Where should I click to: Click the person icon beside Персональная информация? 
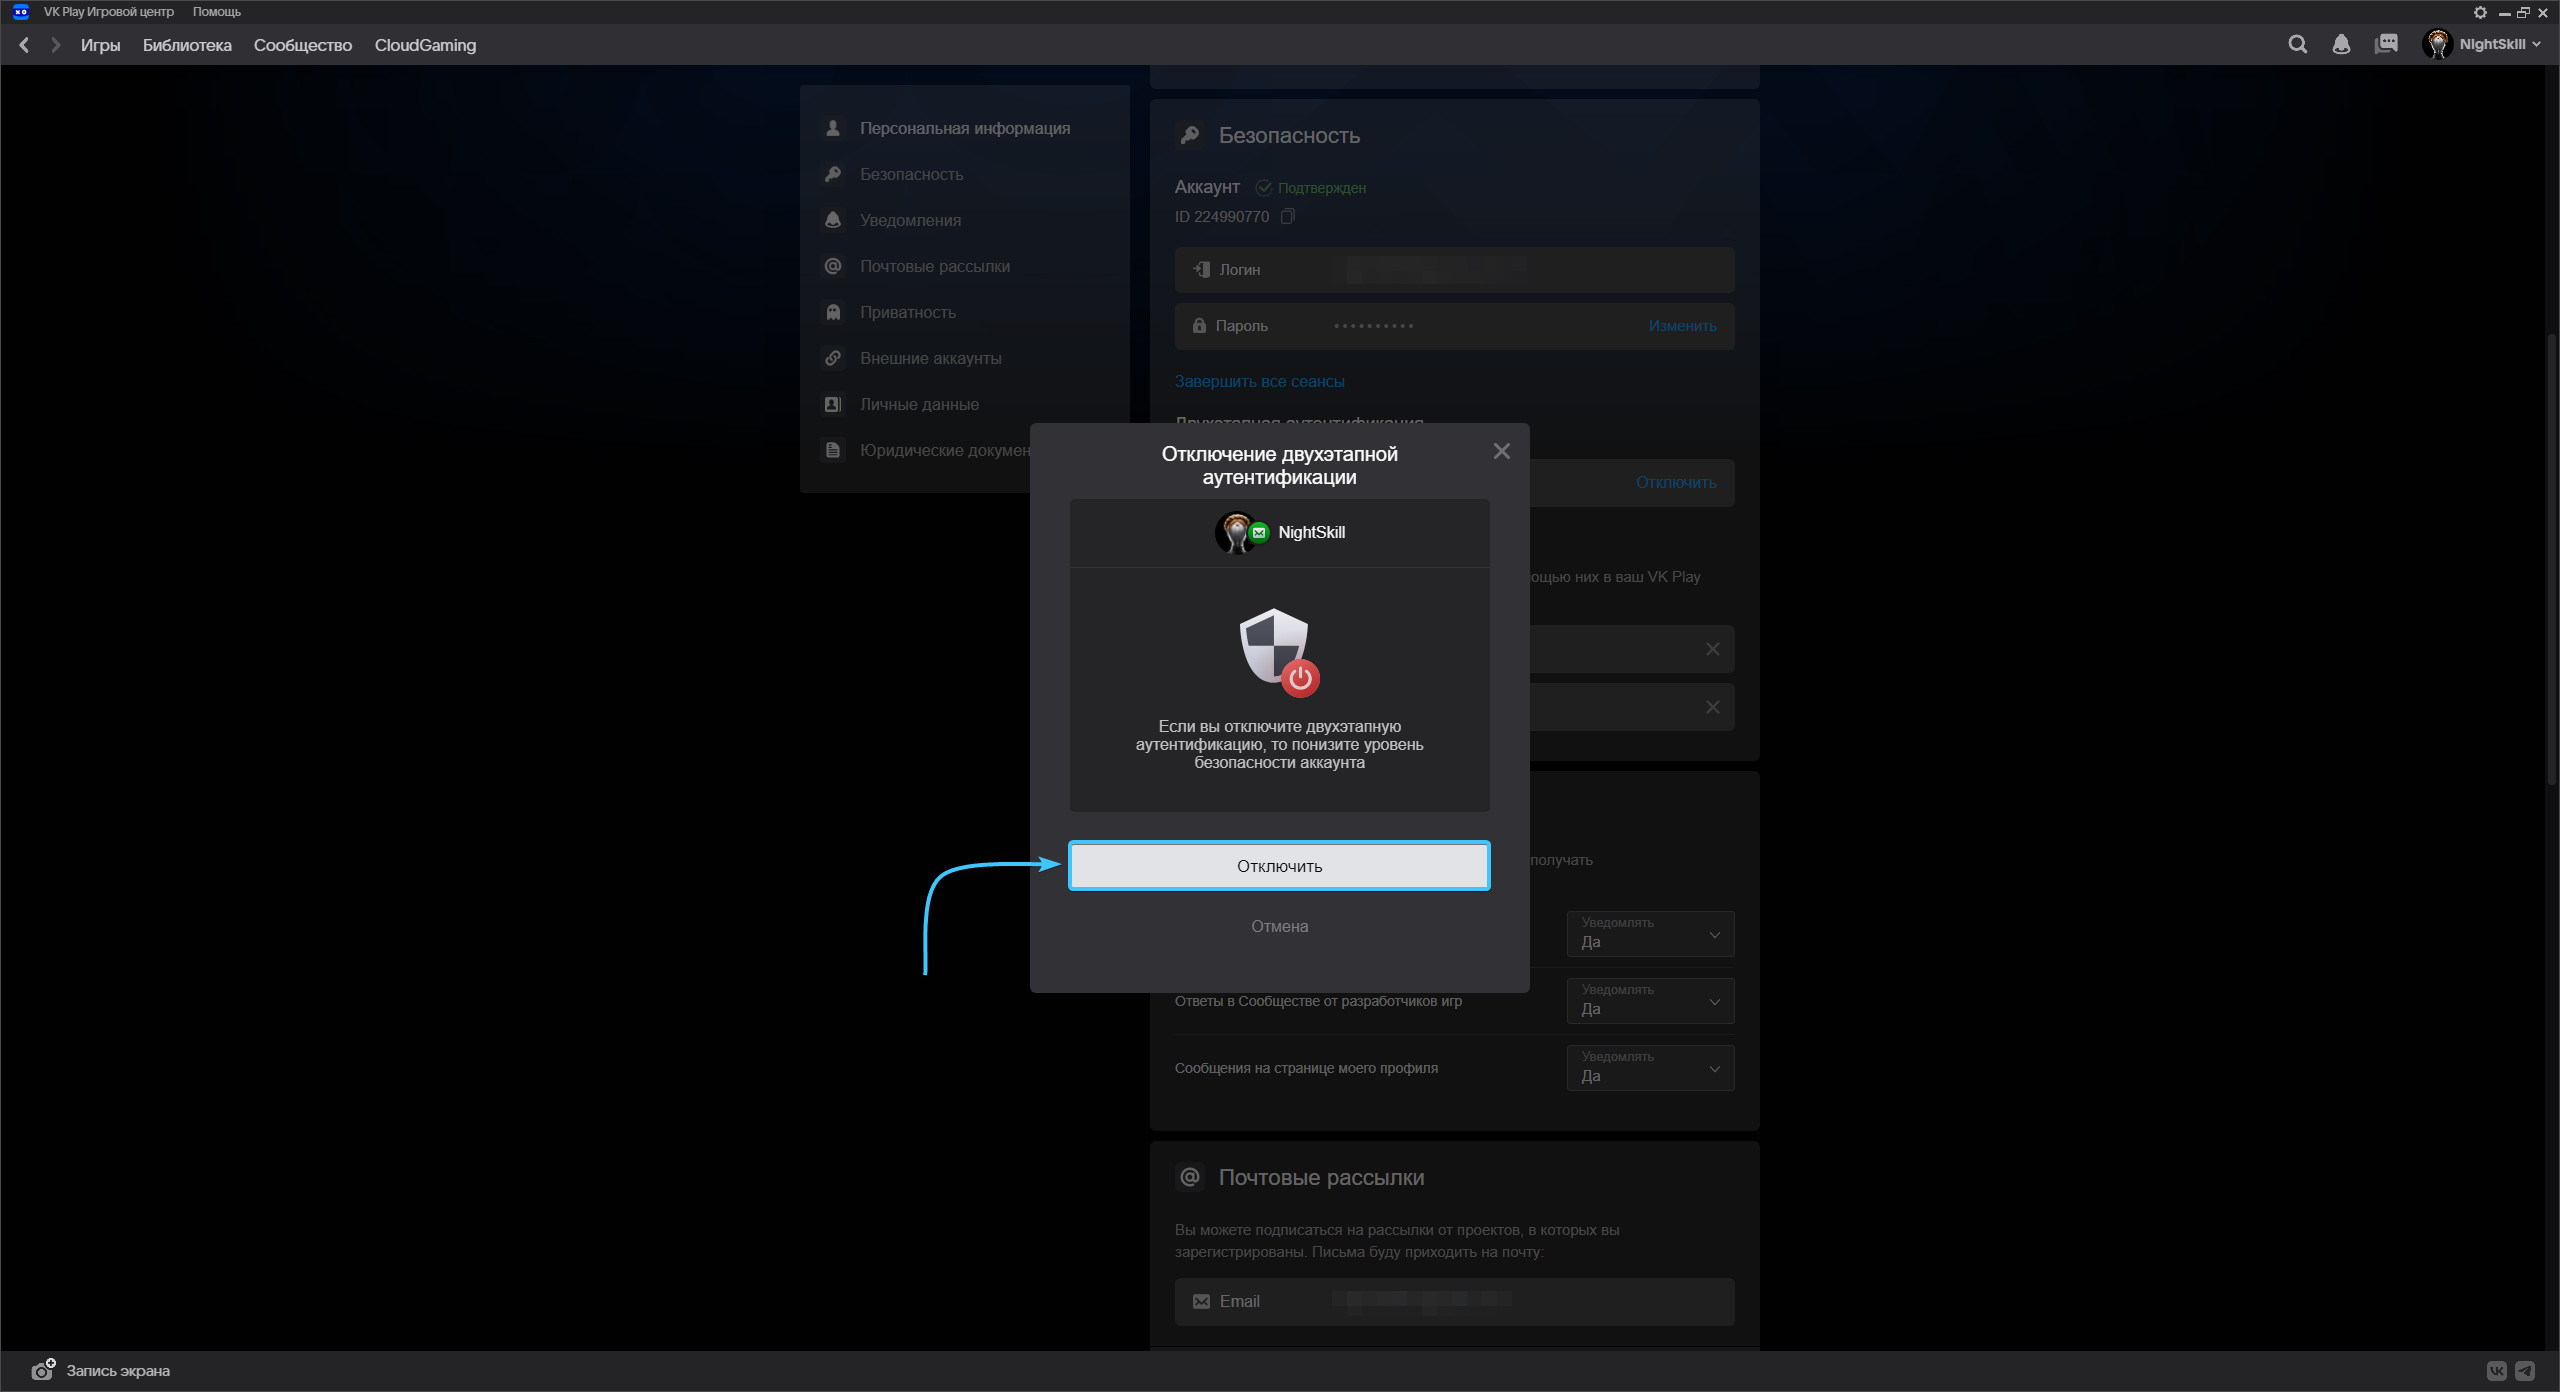point(832,128)
